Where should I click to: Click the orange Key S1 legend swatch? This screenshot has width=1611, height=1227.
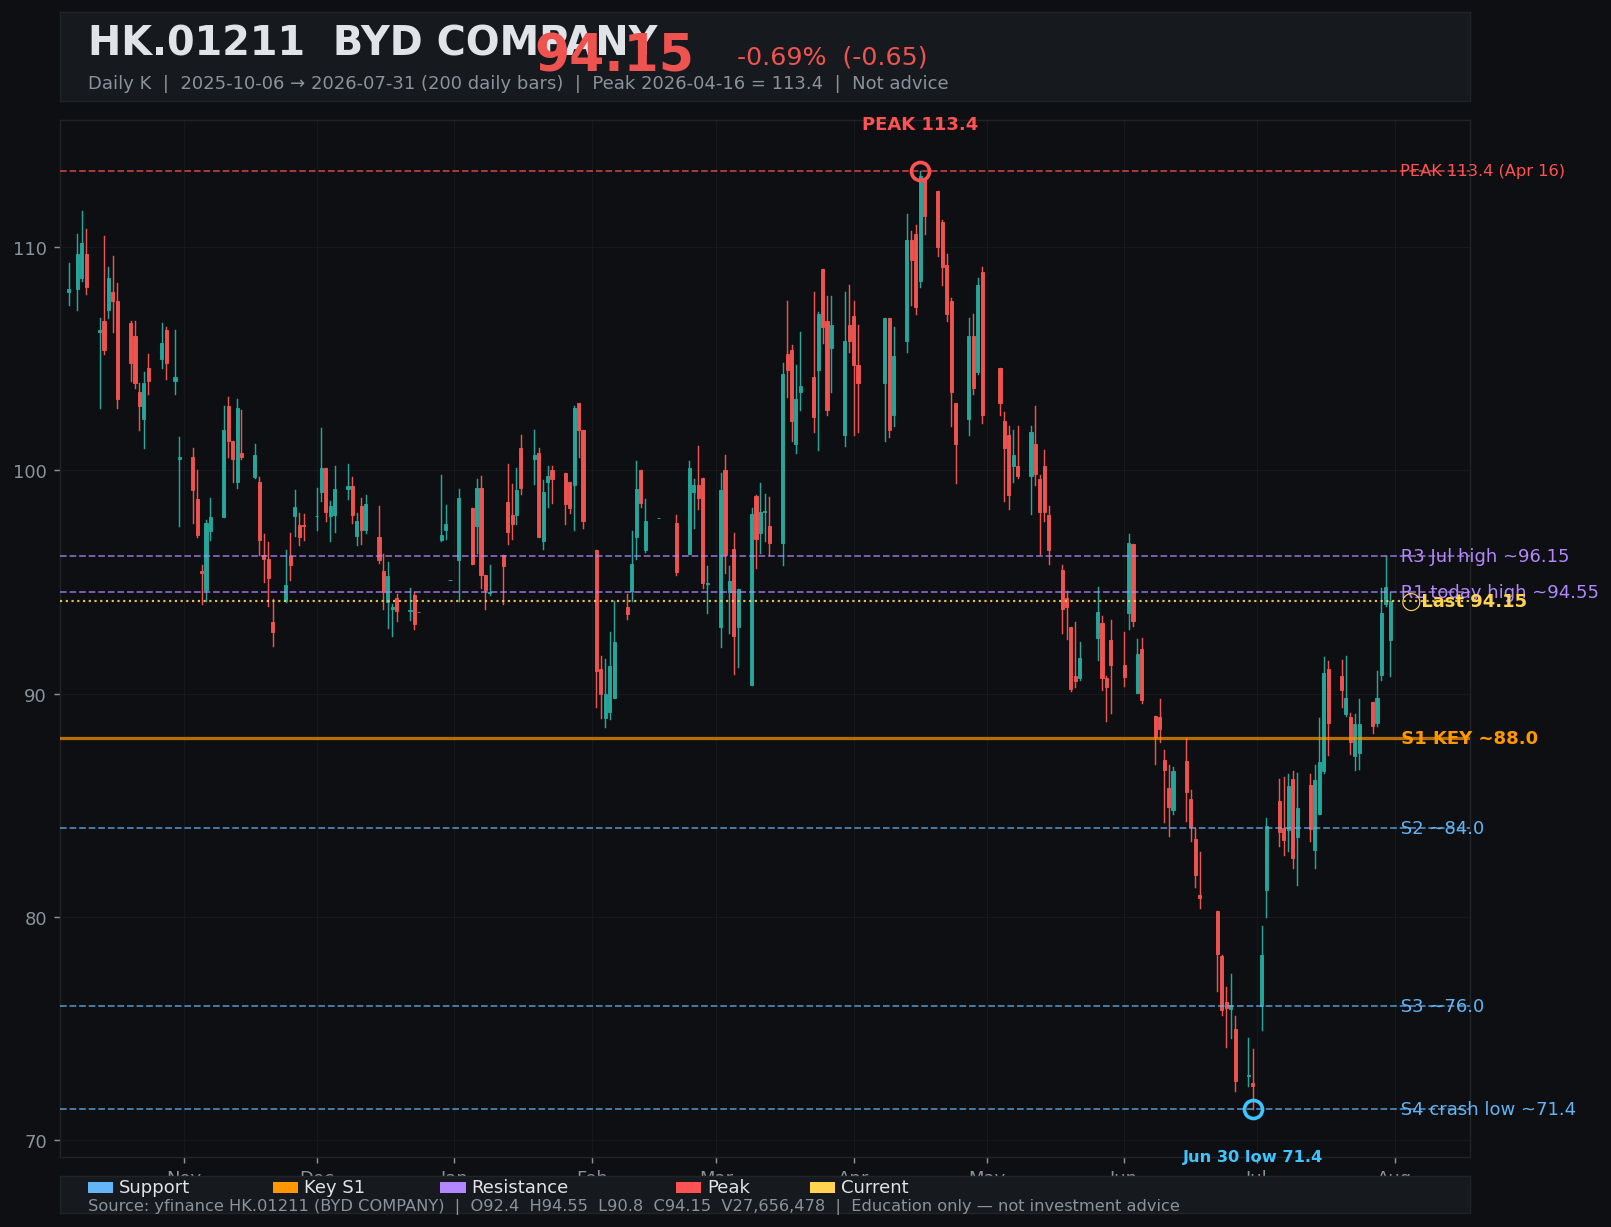(x=285, y=1188)
